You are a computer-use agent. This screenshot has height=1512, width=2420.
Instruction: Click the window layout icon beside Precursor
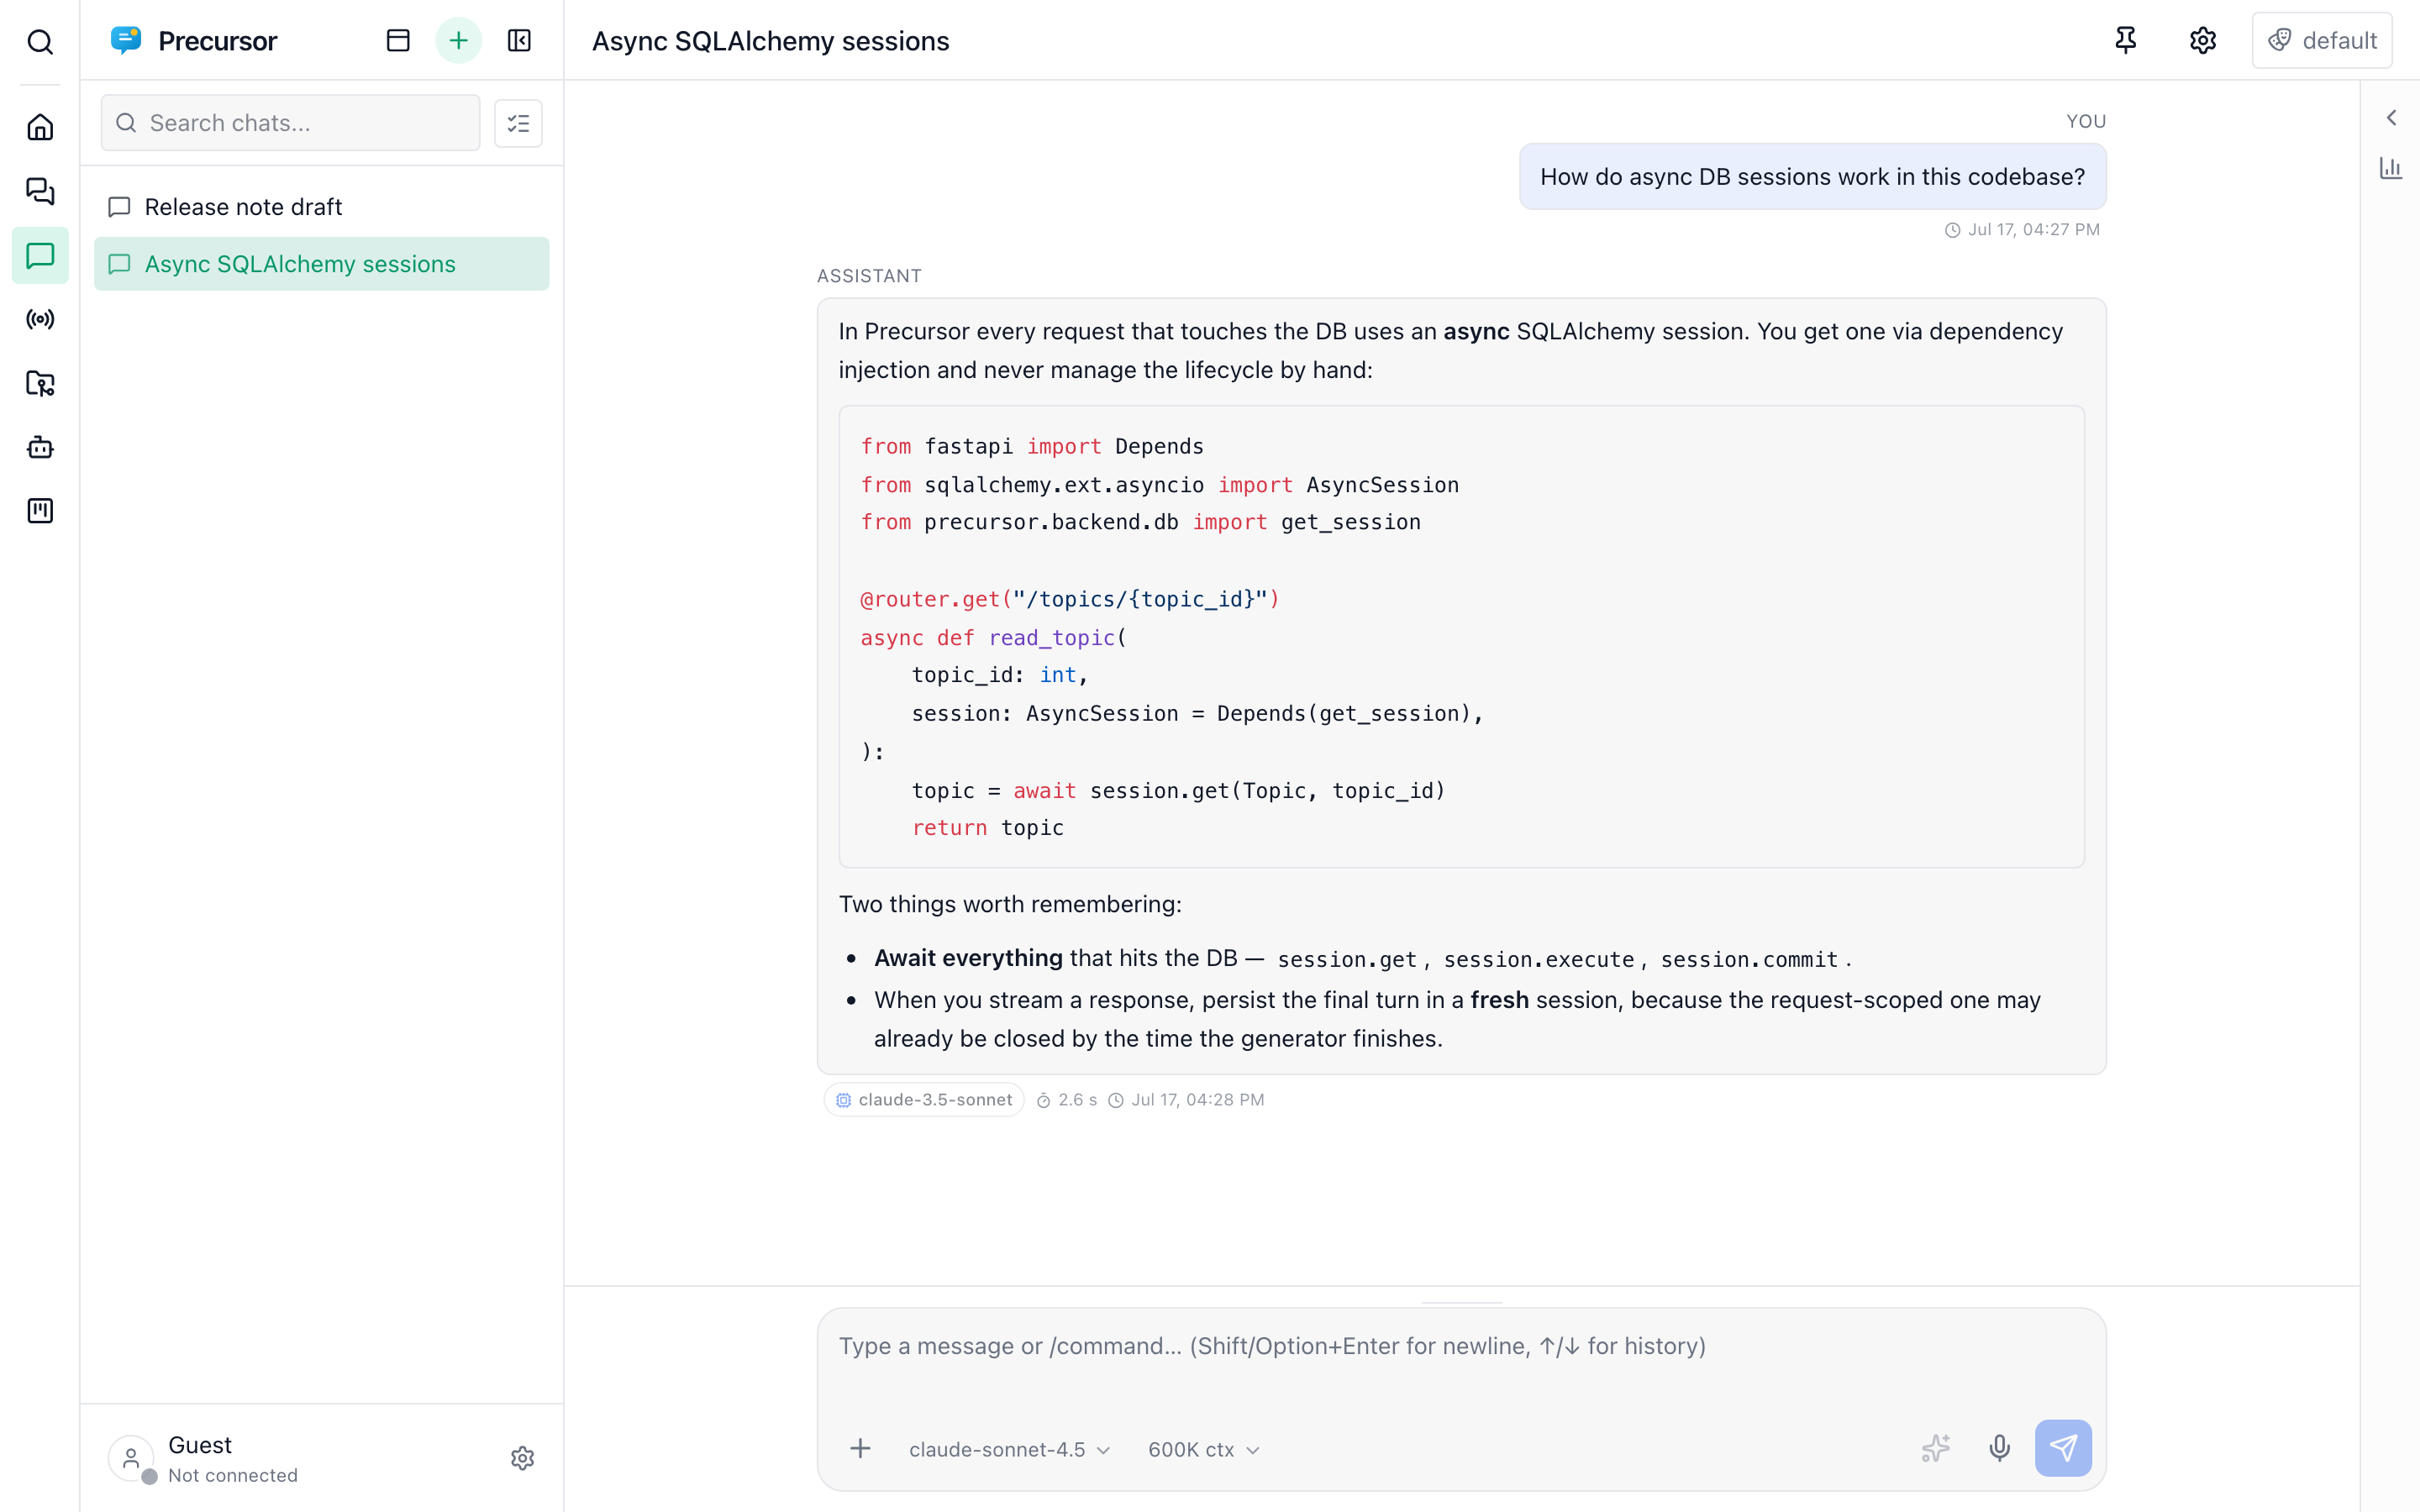point(398,40)
